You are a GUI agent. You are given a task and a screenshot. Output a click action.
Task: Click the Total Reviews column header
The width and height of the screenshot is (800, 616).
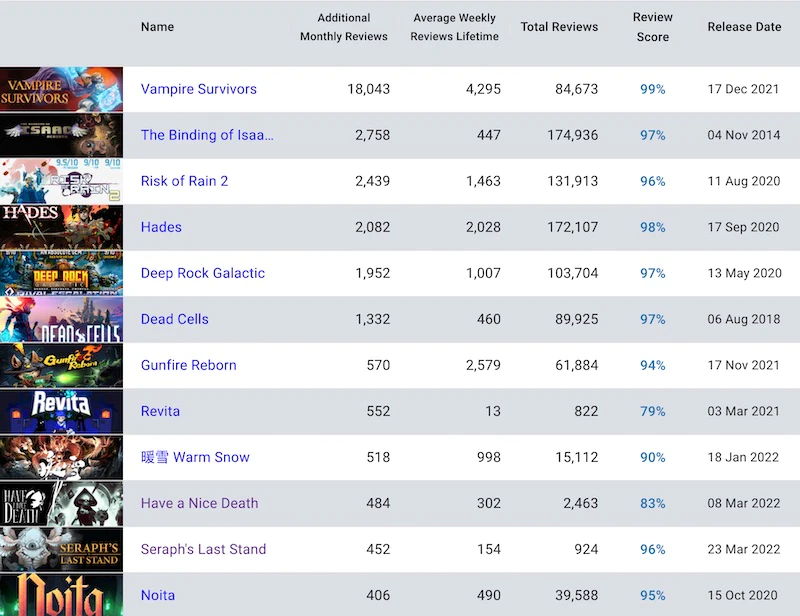(x=559, y=27)
